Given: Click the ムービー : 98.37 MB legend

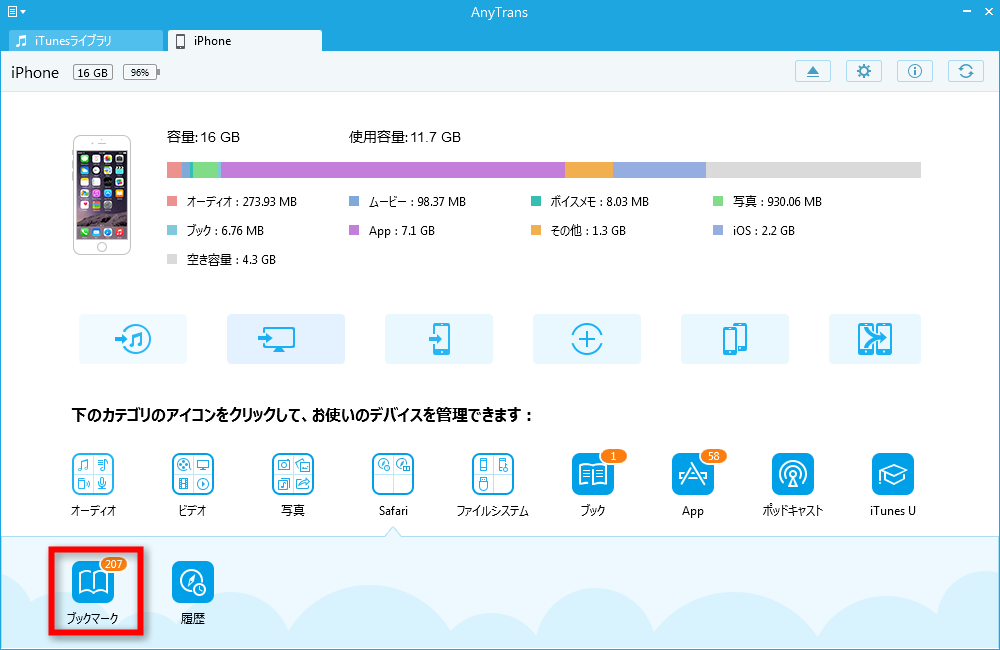Looking at the screenshot, I should coord(408,202).
